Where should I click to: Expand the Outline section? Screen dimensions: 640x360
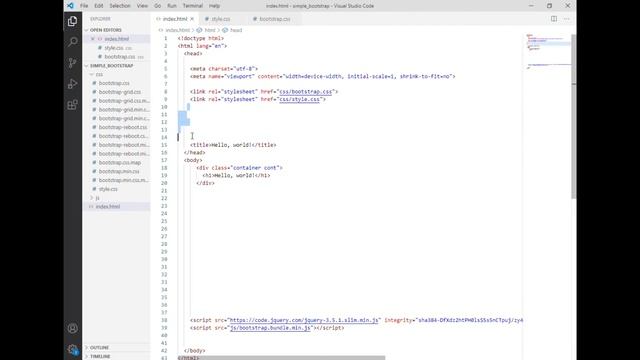pyautogui.click(x=99, y=347)
